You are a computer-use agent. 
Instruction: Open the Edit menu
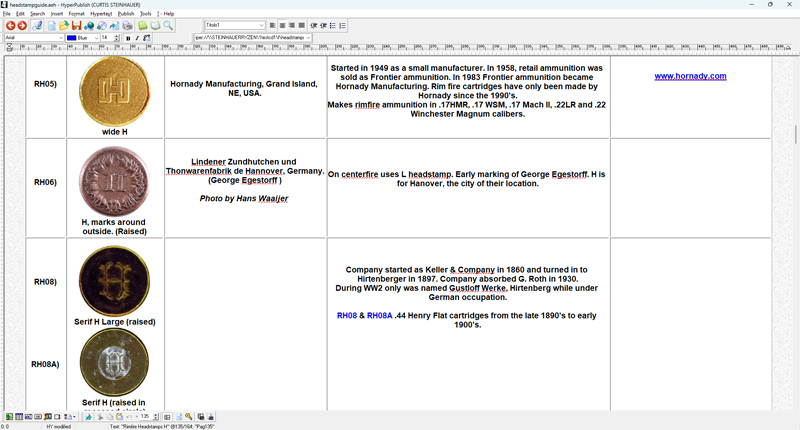click(20, 14)
